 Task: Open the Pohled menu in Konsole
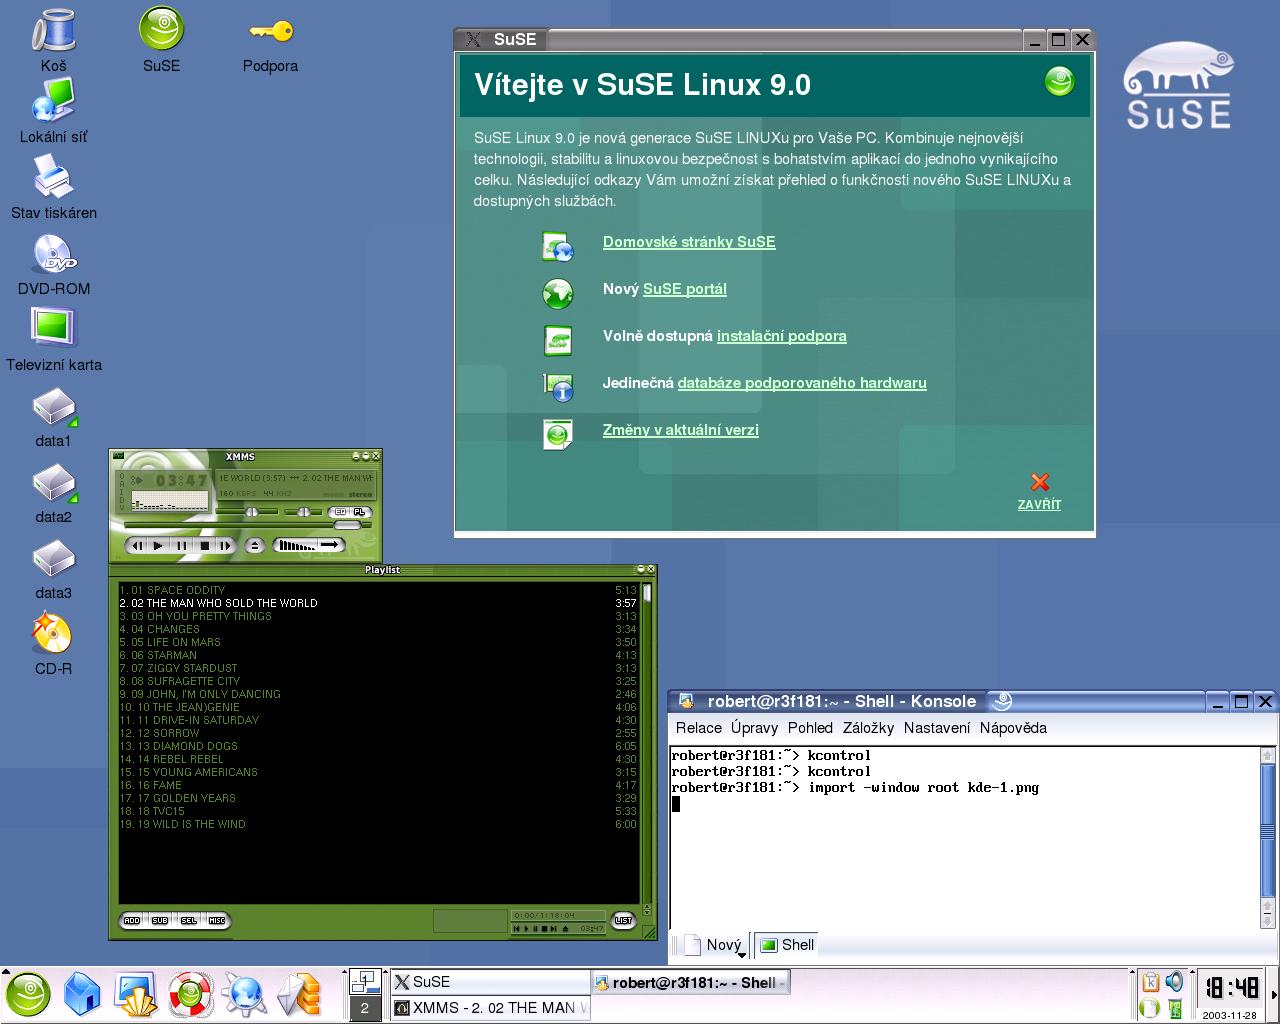(810, 728)
